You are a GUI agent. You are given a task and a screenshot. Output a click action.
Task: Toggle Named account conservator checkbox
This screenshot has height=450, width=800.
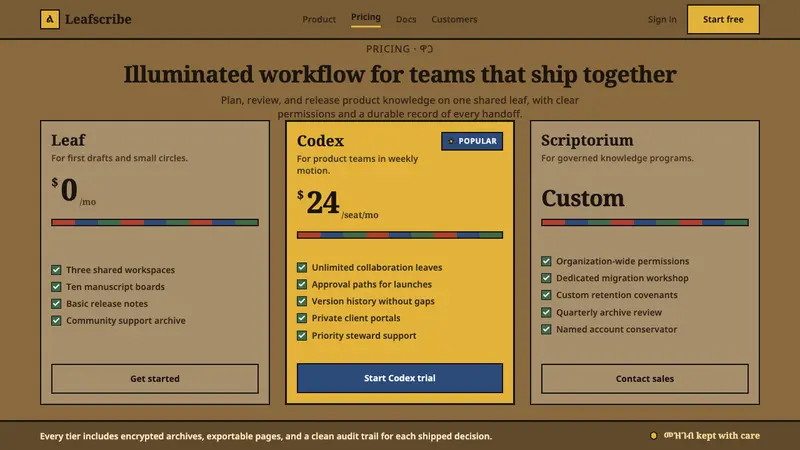click(x=546, y=329)
